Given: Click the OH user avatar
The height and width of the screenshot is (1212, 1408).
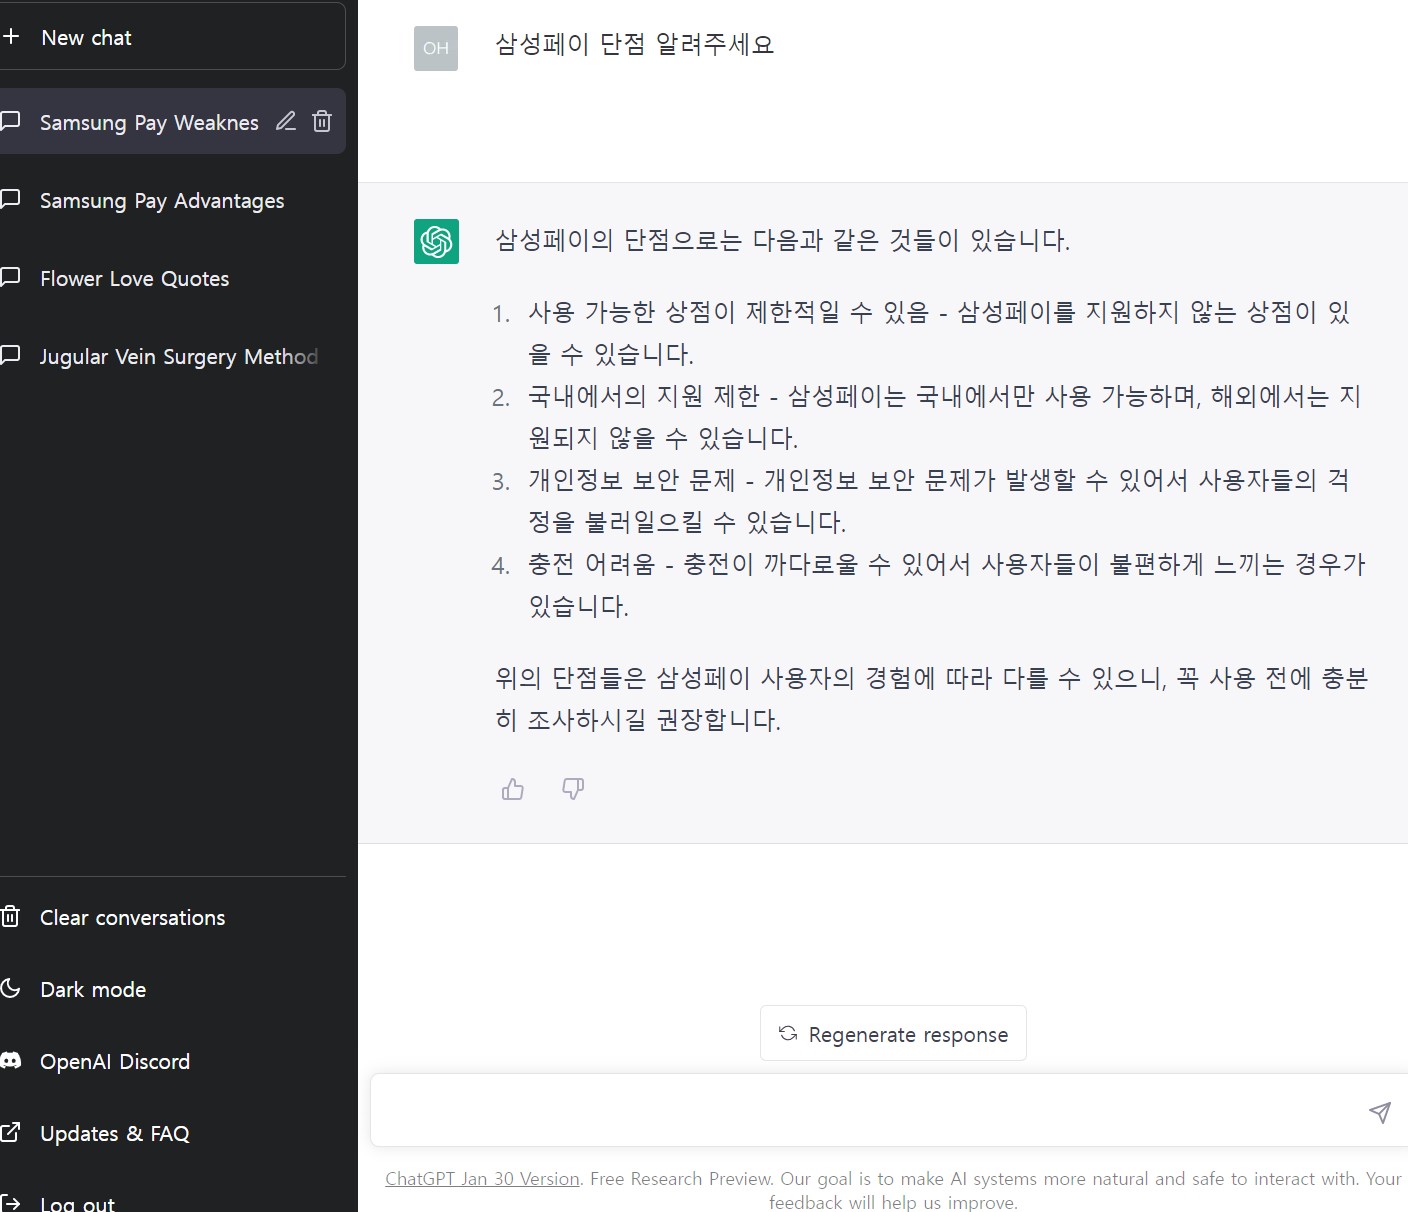Looking at the screenshot, I should [x=436, y=48].
